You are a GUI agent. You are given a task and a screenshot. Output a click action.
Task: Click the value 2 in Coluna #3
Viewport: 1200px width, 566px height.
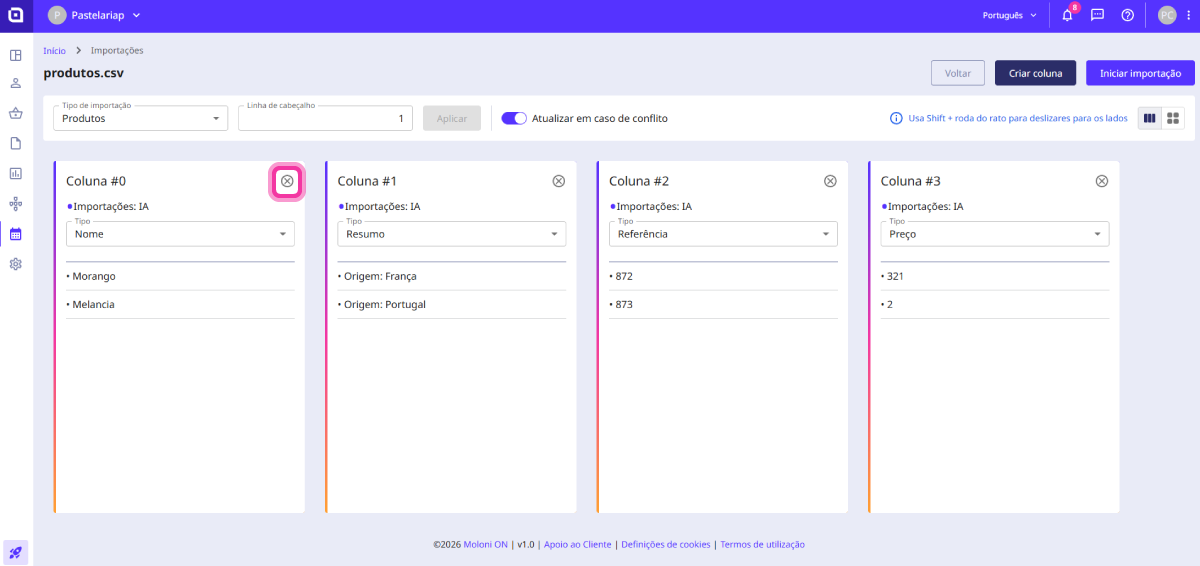pos(889,304)
